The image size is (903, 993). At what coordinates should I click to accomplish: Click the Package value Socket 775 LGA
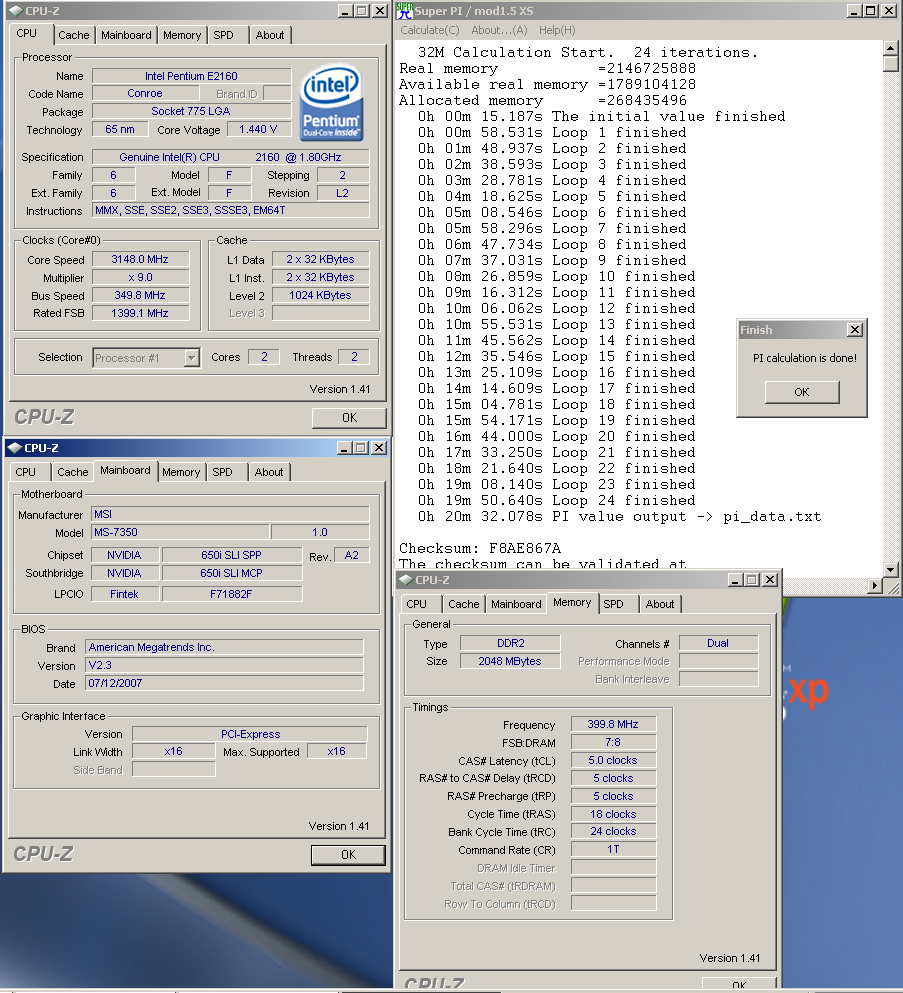(x=191, y=111)
